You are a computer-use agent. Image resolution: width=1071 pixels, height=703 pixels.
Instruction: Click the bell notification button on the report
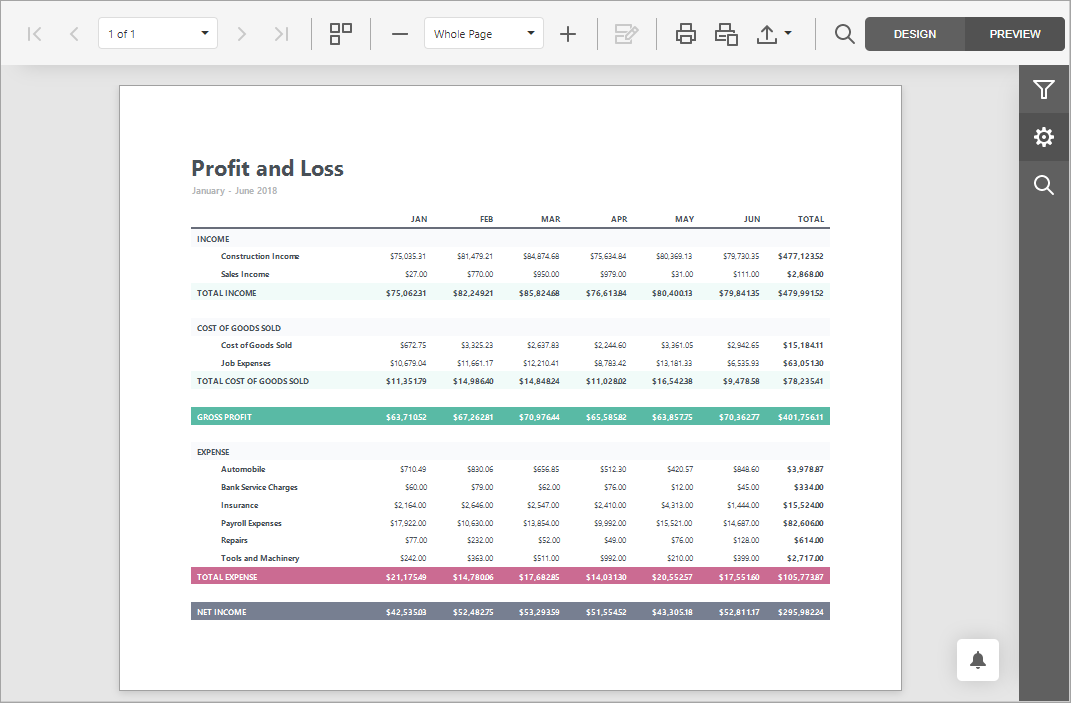[977, 660]
